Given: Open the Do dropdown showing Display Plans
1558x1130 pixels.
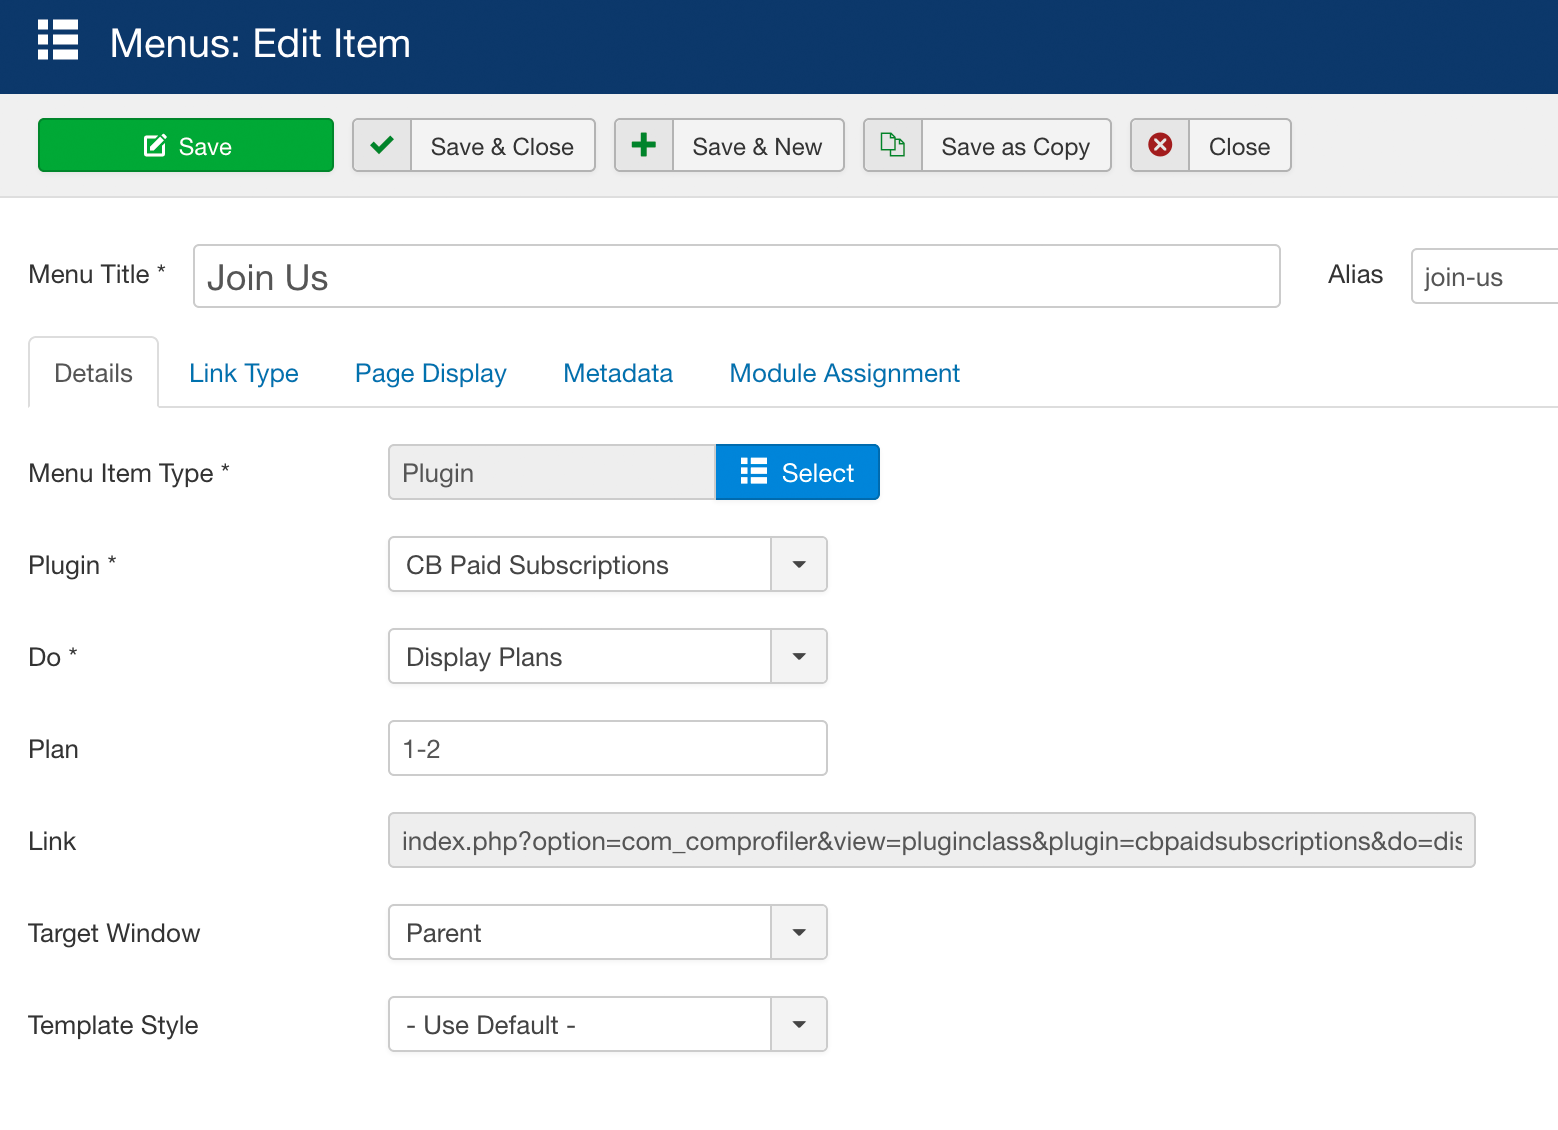Looking at the screenshot, I should pos(607,656).
